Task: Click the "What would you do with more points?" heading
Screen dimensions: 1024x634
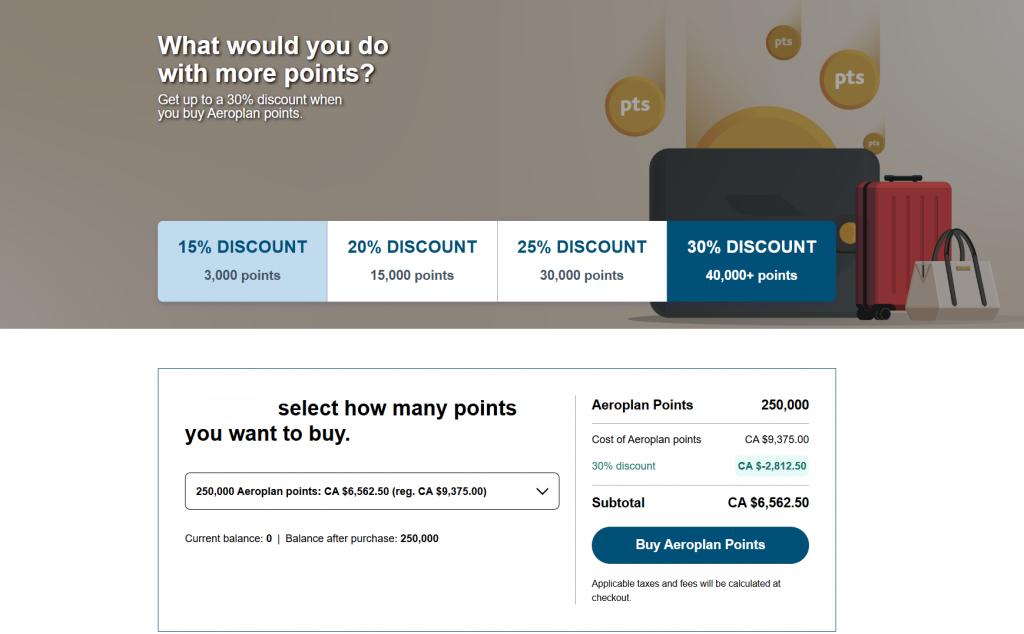Action: pos(273,59)
